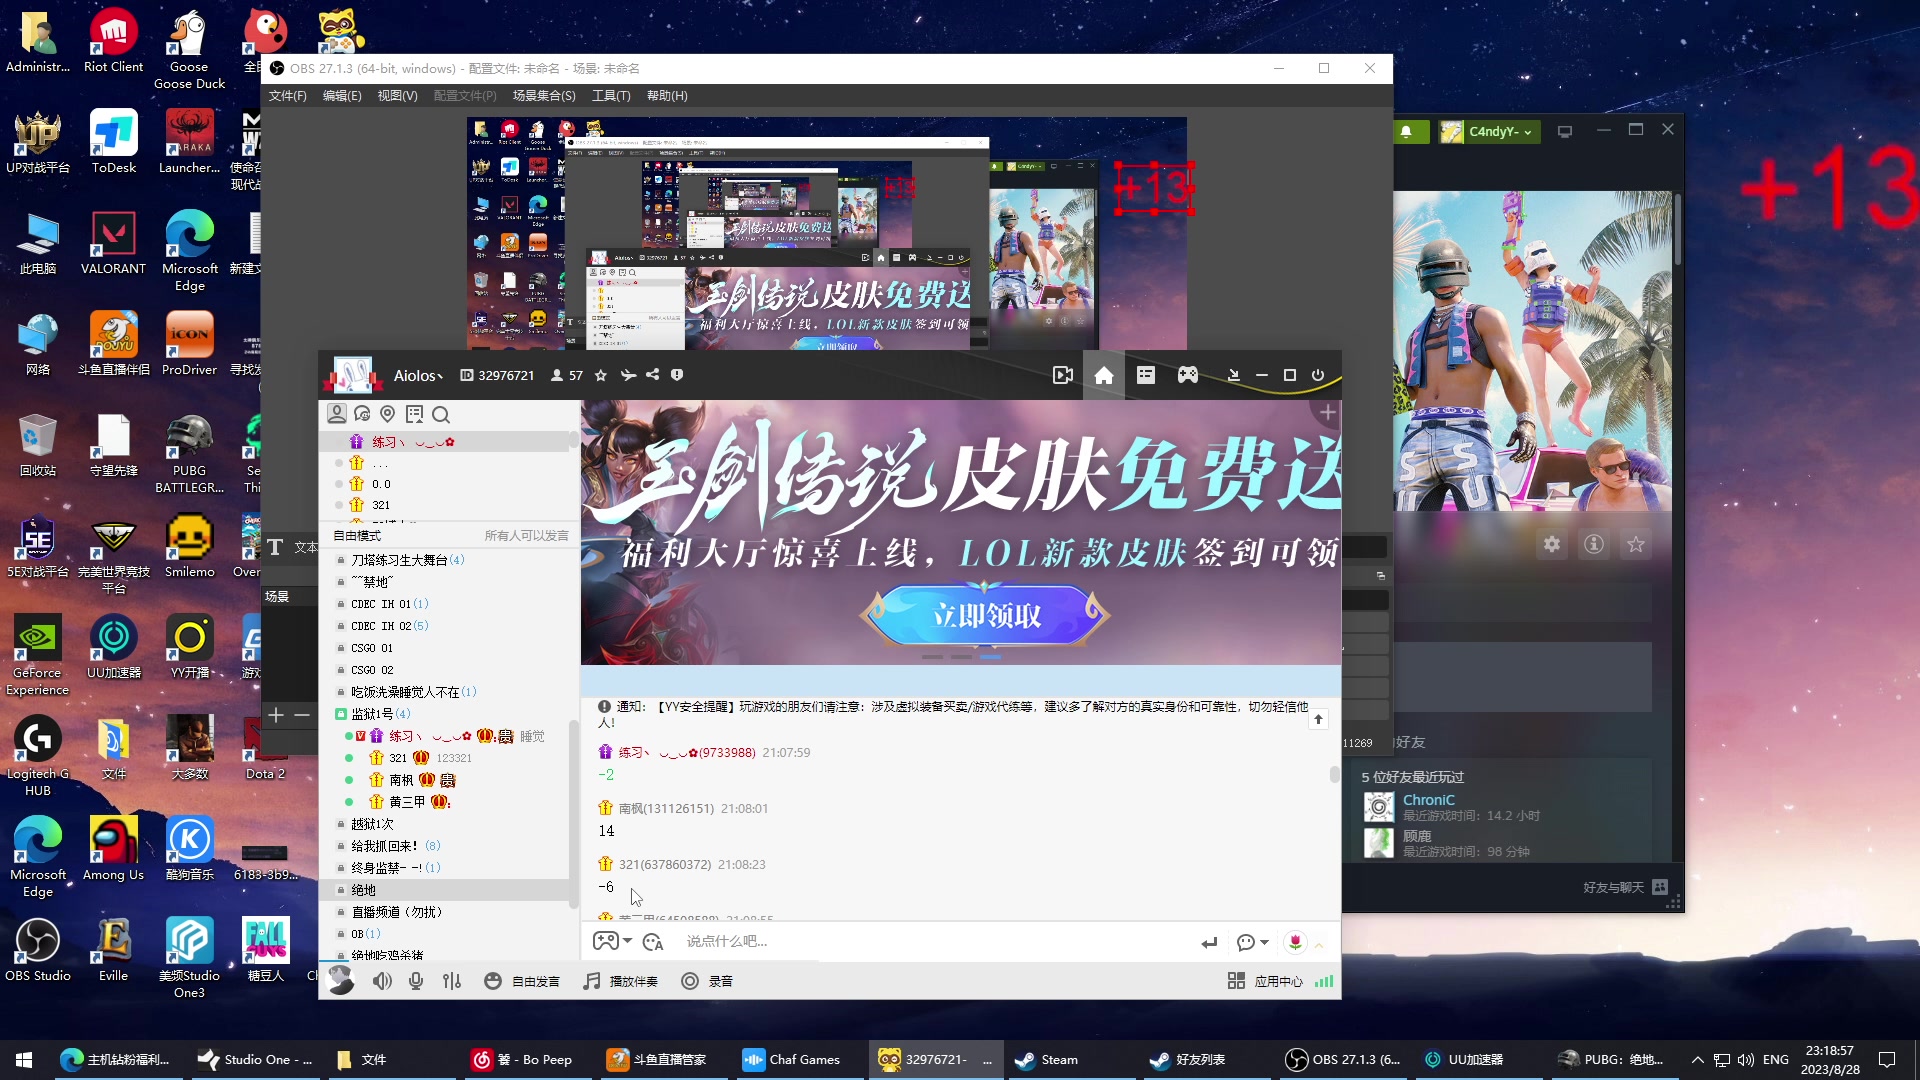Open OBS 视图(V) menu

tap(397, 96)
